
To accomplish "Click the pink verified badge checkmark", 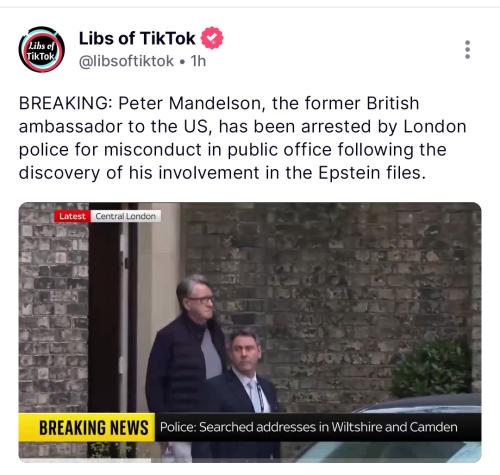I will 212,38.
